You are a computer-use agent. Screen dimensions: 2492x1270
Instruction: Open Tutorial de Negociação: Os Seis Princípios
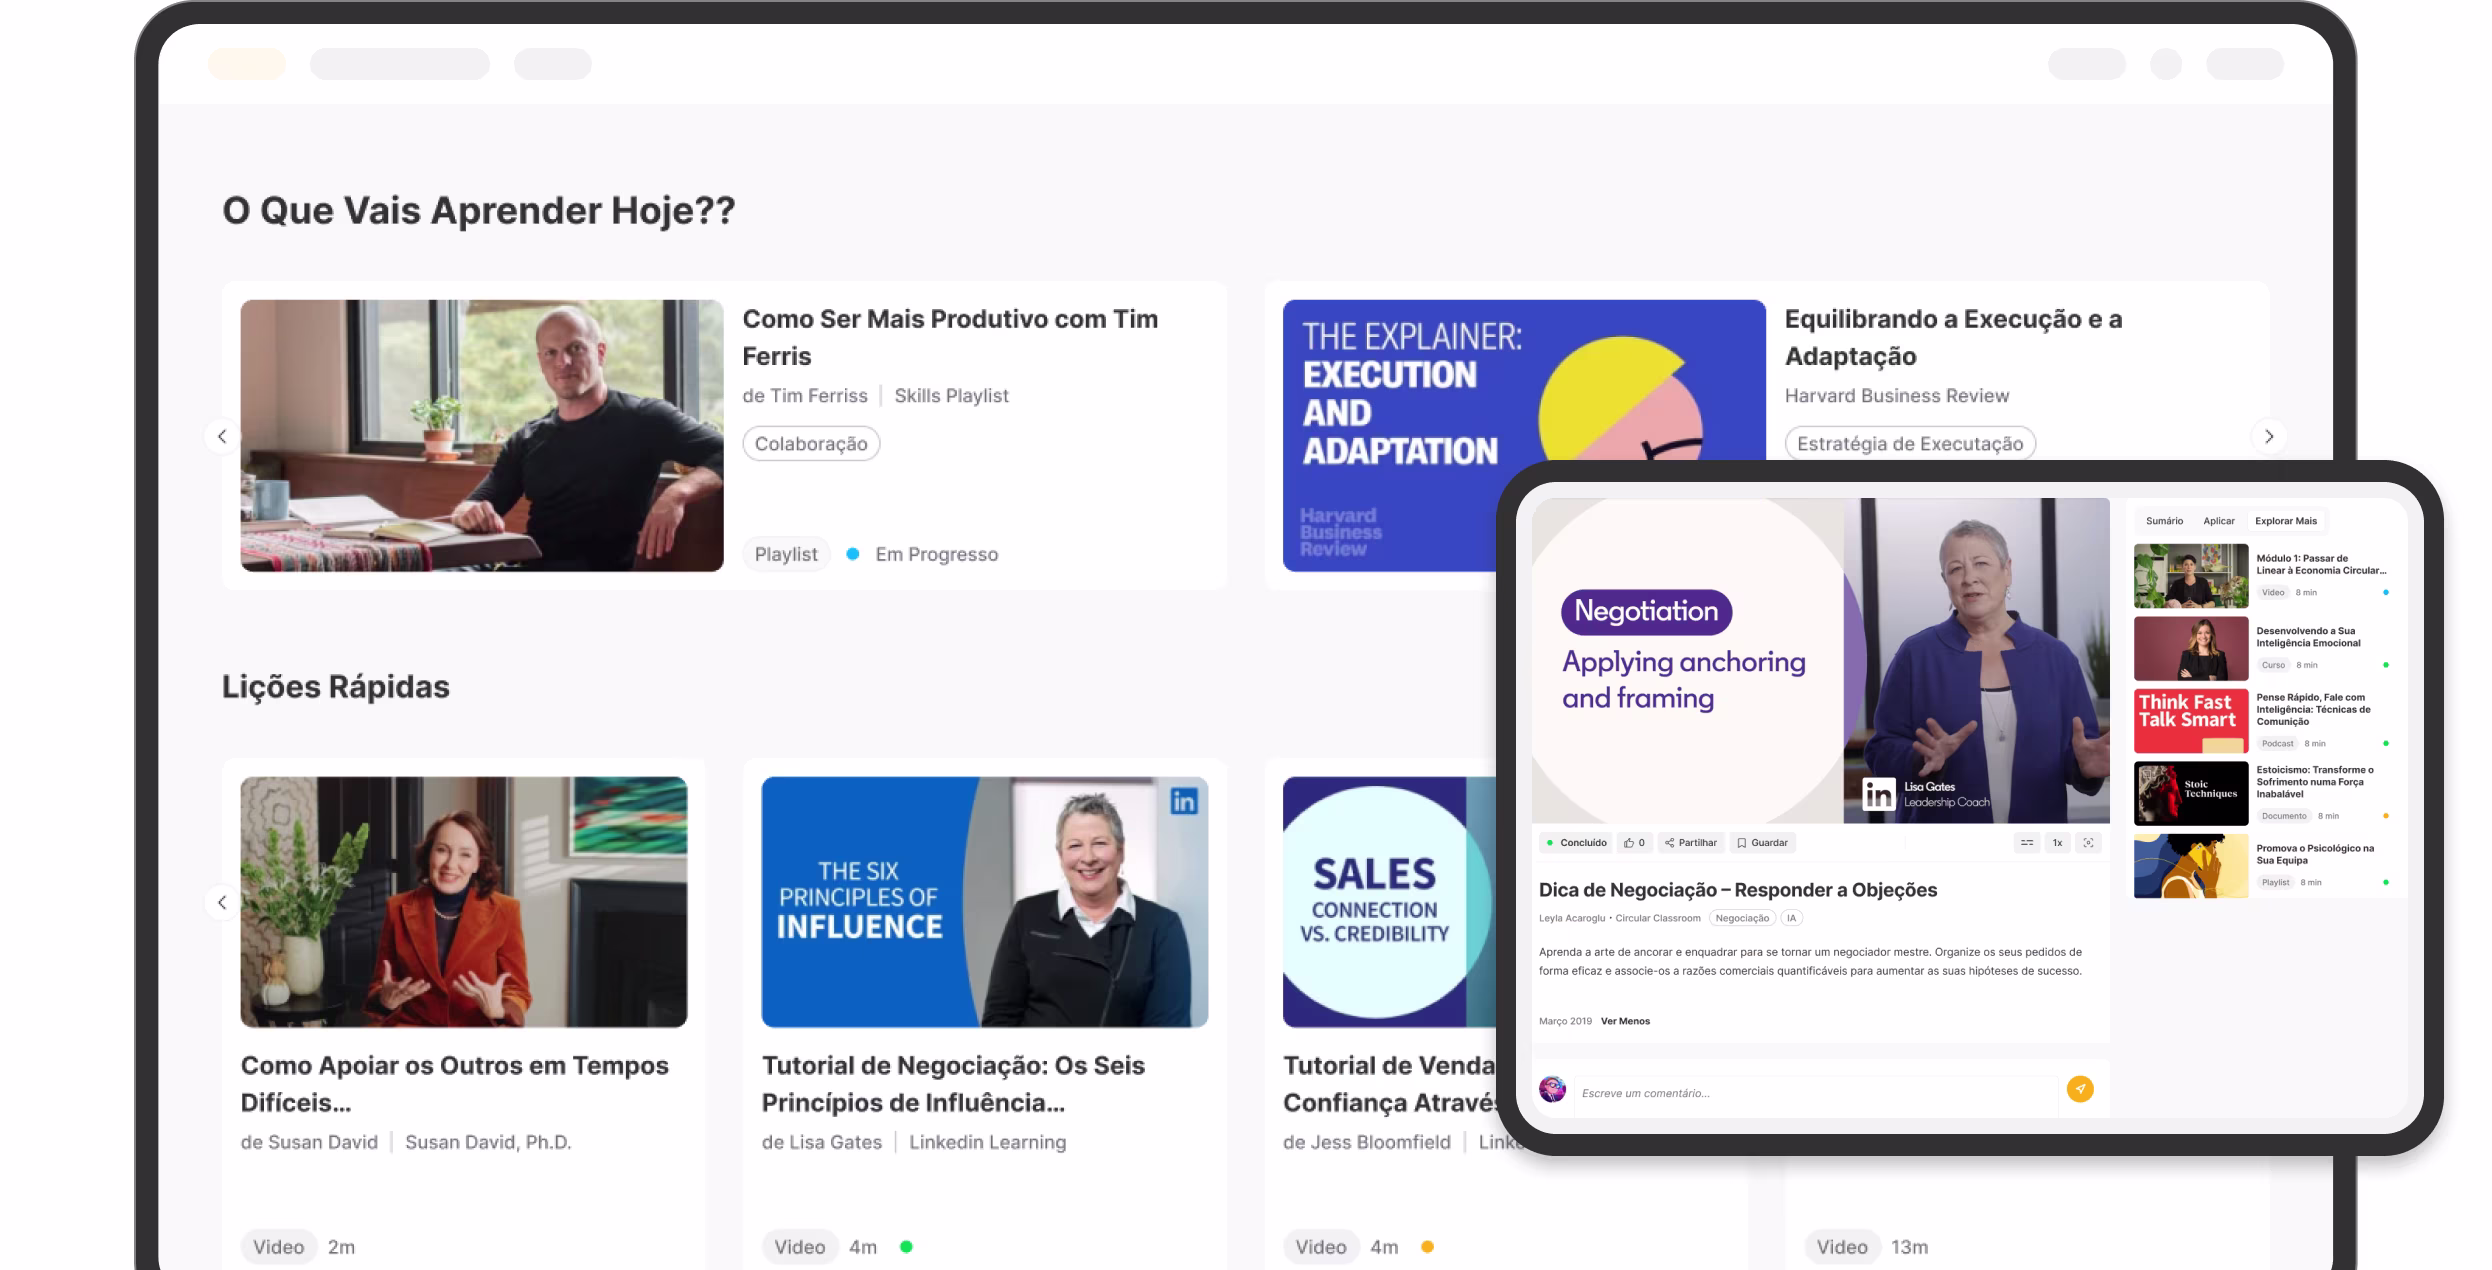tap(953, 1084)
